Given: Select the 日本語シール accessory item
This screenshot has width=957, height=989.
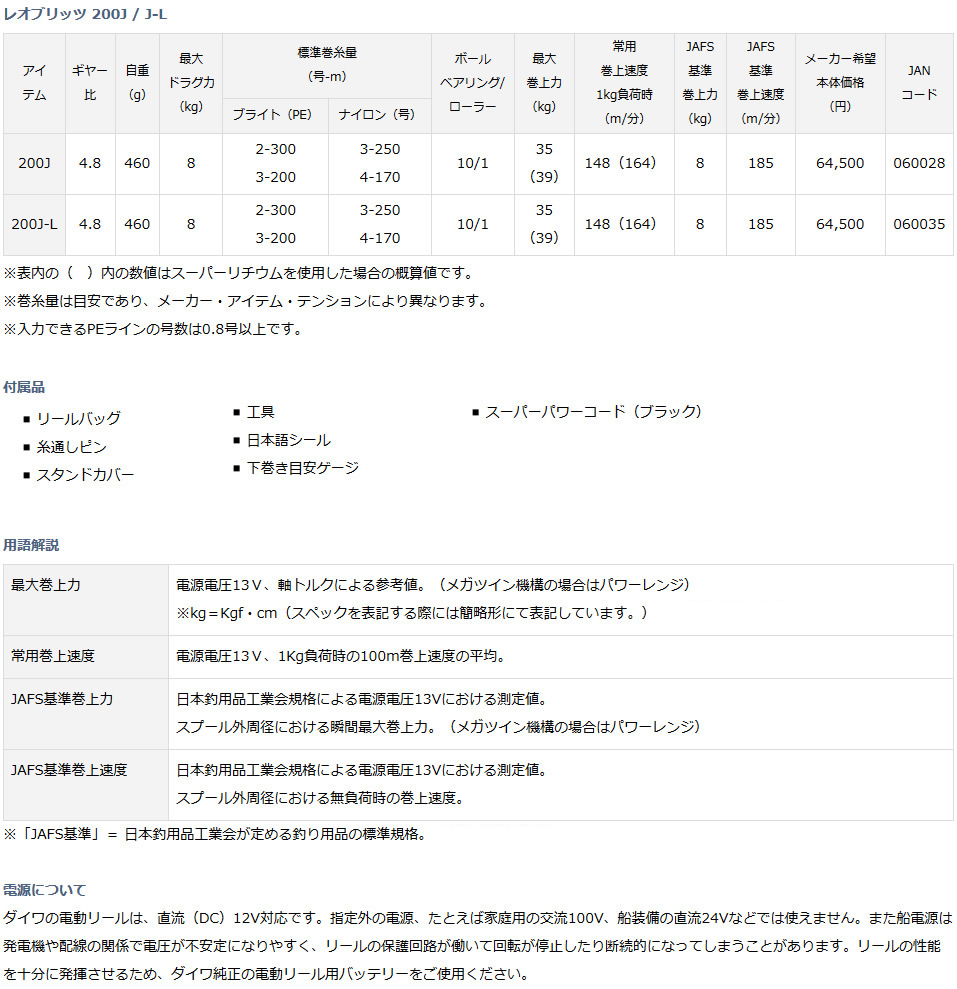Looking at the screenshot, I should (x=289, y=440).
